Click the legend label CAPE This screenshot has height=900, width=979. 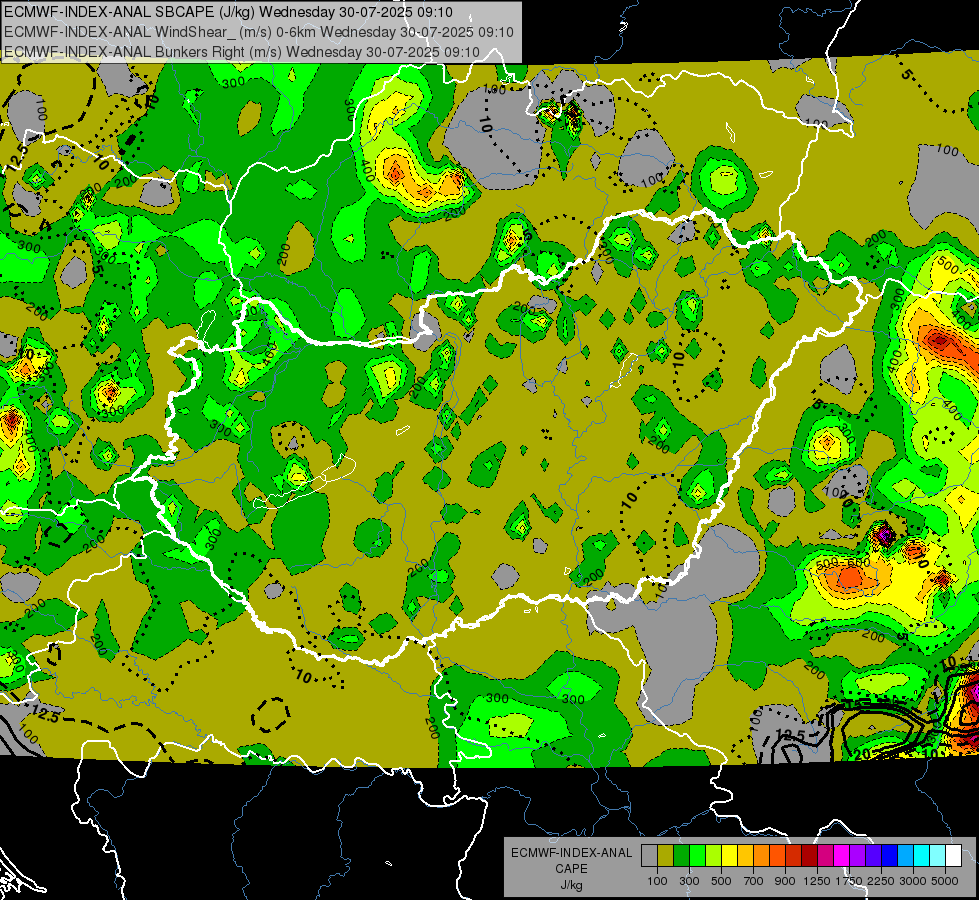[571, 869]
